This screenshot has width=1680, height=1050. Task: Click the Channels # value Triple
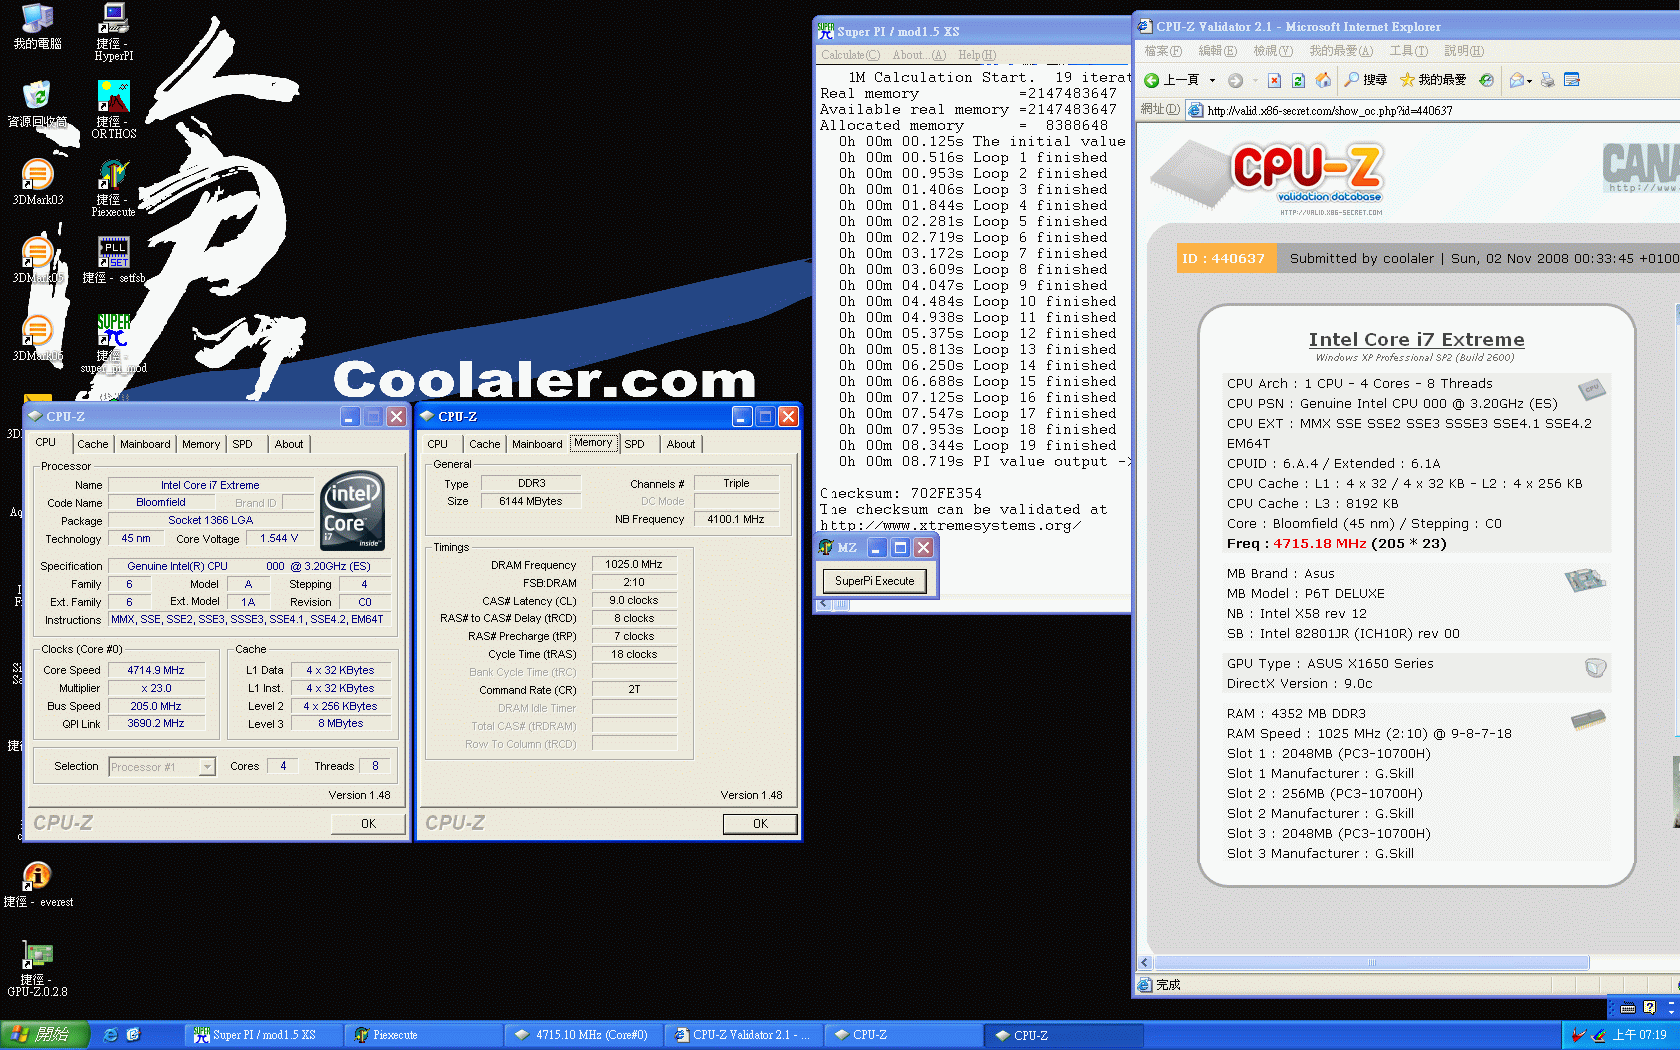click(x=736, y=483)
